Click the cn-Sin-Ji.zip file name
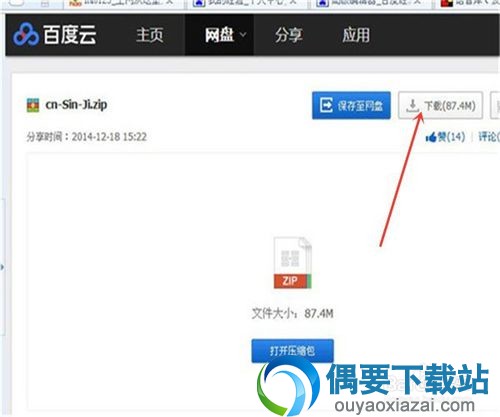Image resolution: width=500 pixels, height=417 pixels. [x=76, y=105]
